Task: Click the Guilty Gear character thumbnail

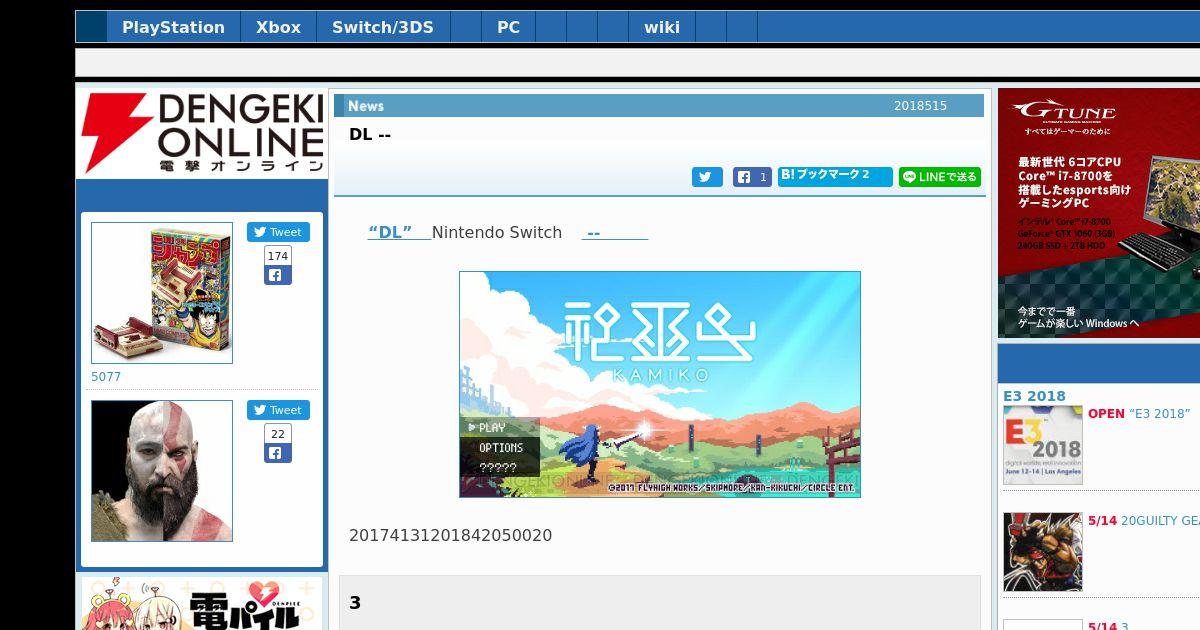Action: tap(1043, 552)
